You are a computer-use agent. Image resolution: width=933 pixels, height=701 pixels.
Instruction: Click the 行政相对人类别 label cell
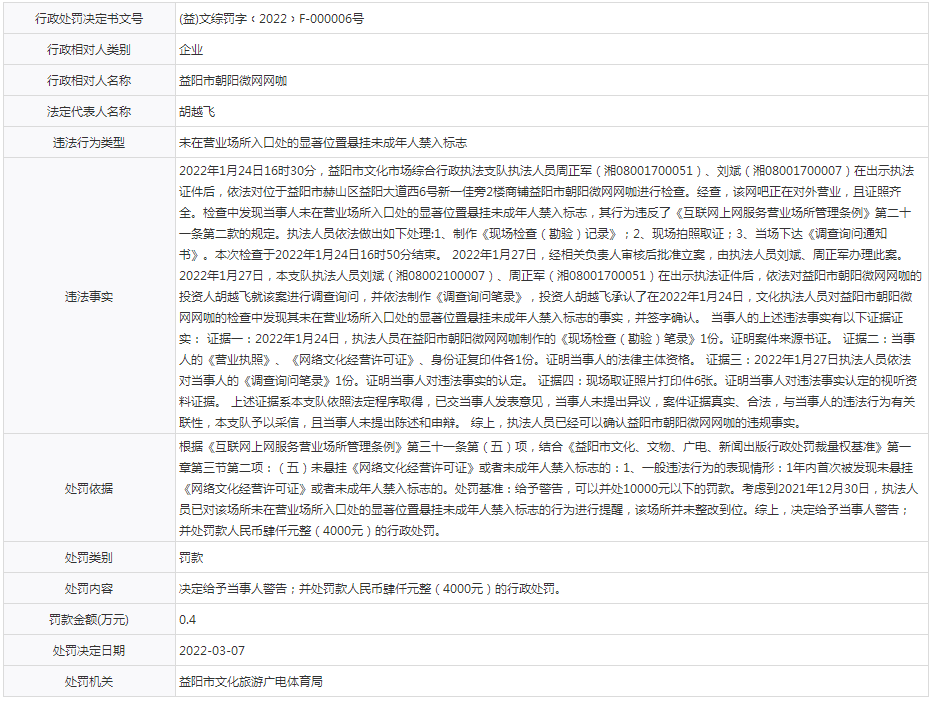coord(89,49)
